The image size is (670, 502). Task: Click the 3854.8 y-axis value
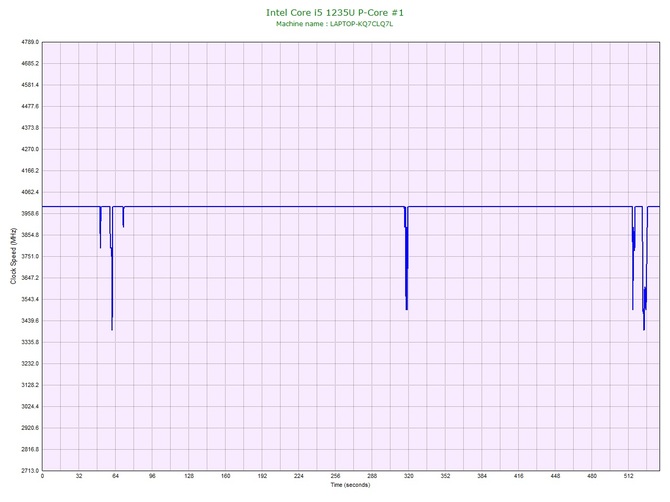[x=30, y=235]
